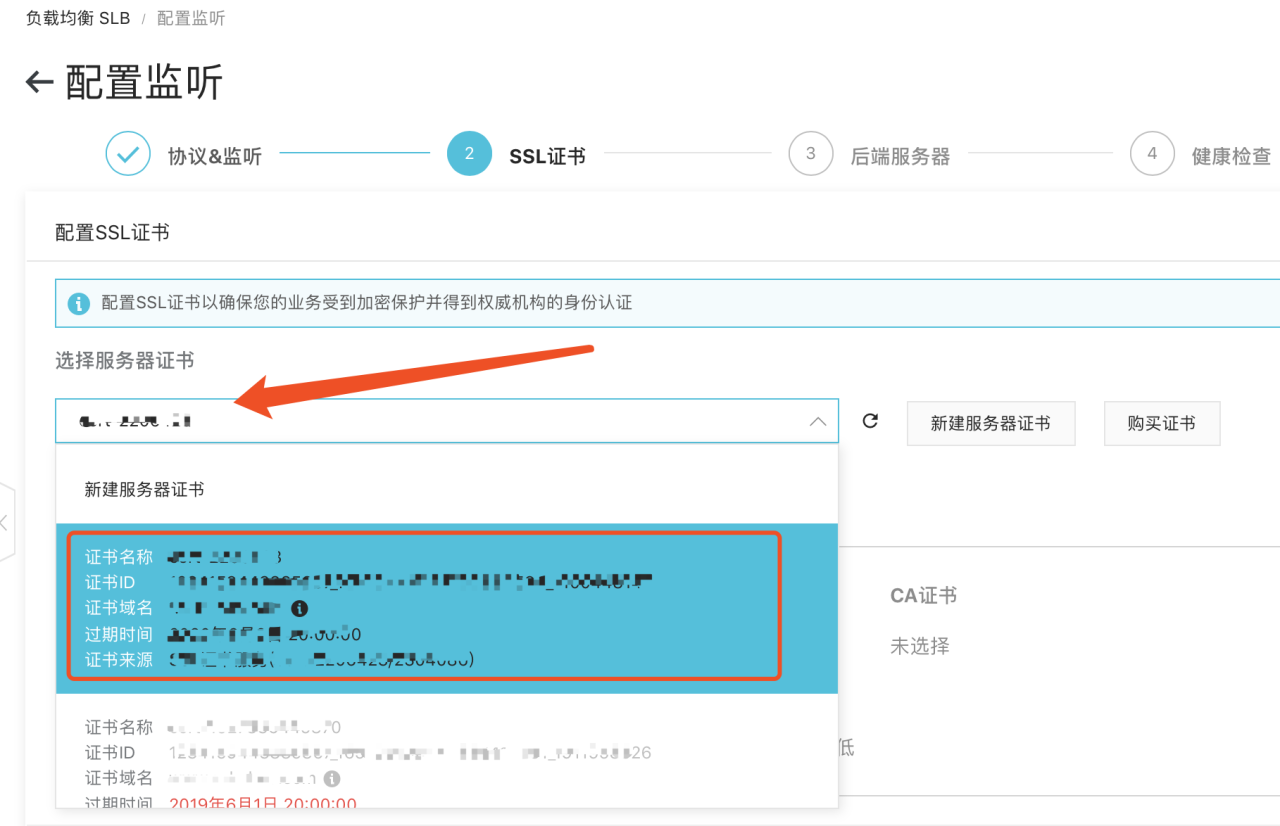Select the SSL证书 step label
Viewport: 1280px width, 826px height.
tap(548, 156)
